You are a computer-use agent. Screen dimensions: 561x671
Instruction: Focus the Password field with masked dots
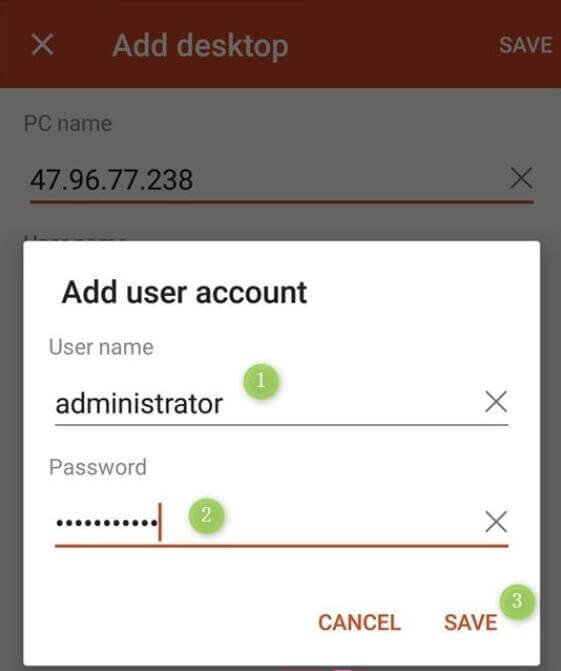tap(265, 522)
